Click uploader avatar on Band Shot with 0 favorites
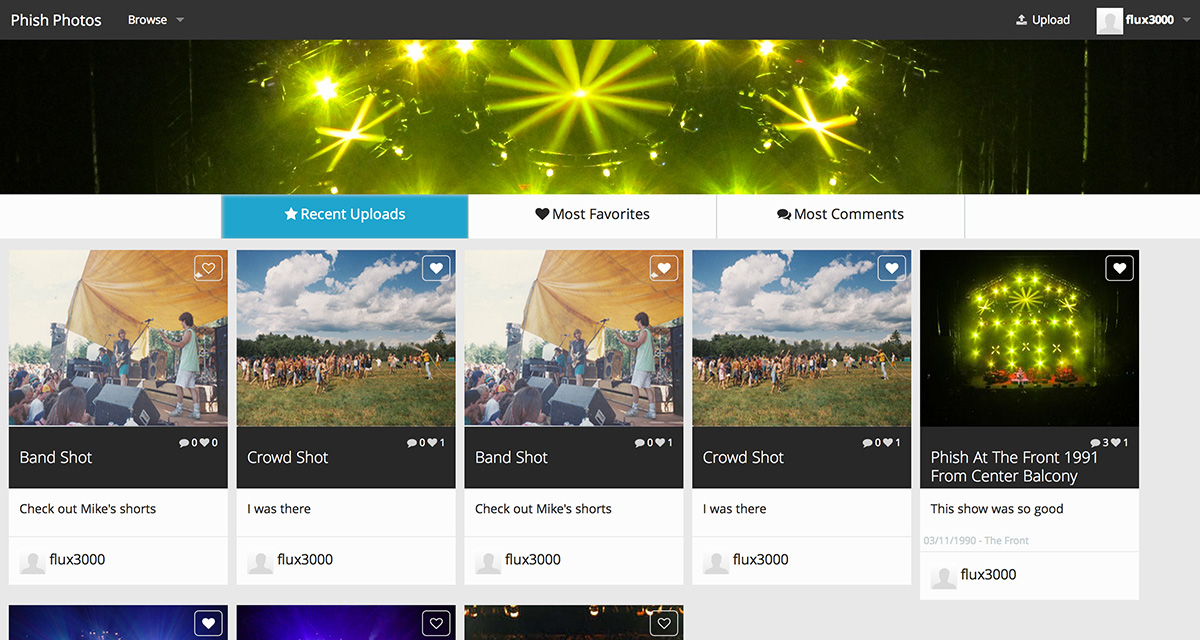Image resolution: width=1200 pixels, height=640 pixels. pyautogui.click(x=32, y=560)
